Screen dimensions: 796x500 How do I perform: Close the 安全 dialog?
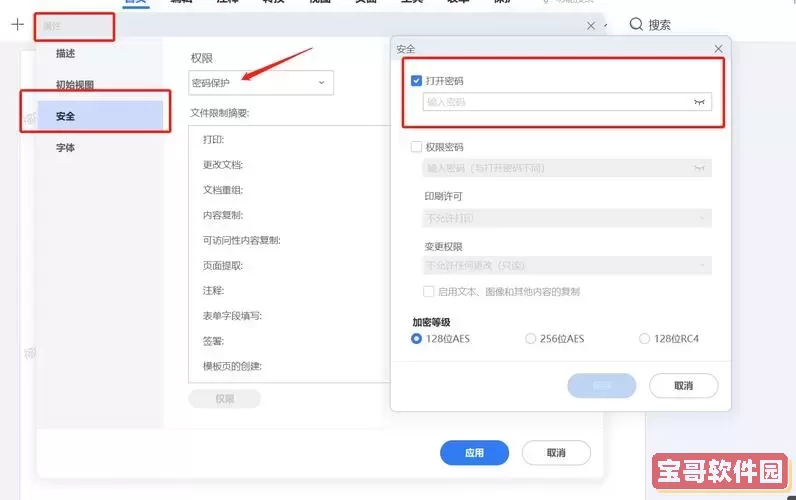click(x=718, y=48)
